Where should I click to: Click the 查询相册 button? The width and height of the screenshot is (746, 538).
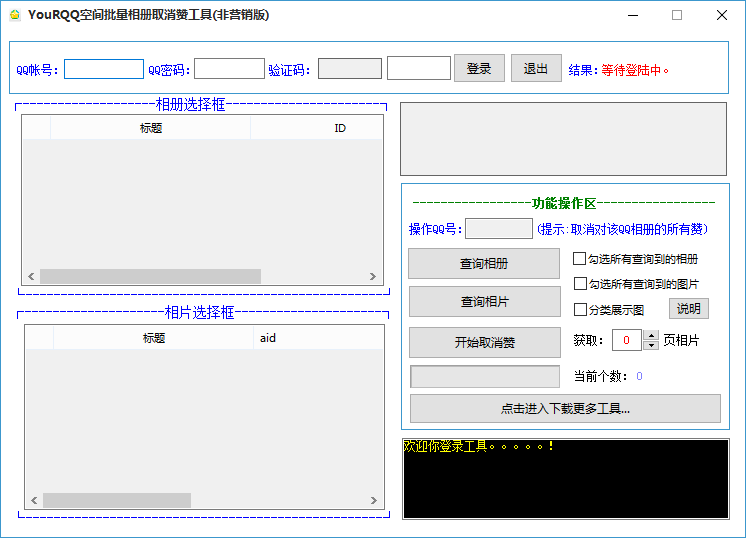tap(484, 264)
